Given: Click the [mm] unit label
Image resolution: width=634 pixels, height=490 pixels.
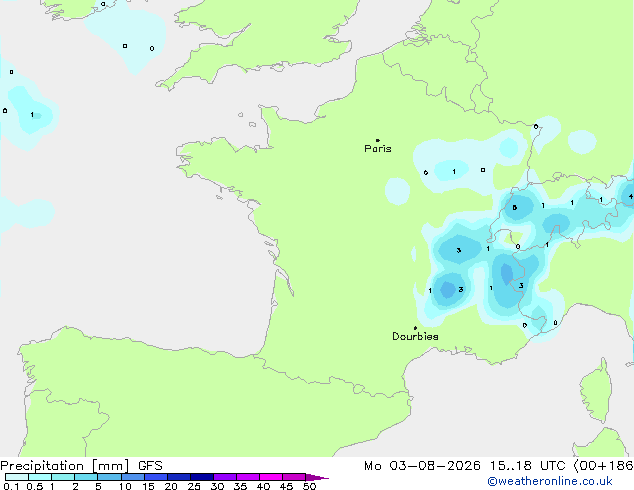Looking at the screenshot, I should point(110,466).
